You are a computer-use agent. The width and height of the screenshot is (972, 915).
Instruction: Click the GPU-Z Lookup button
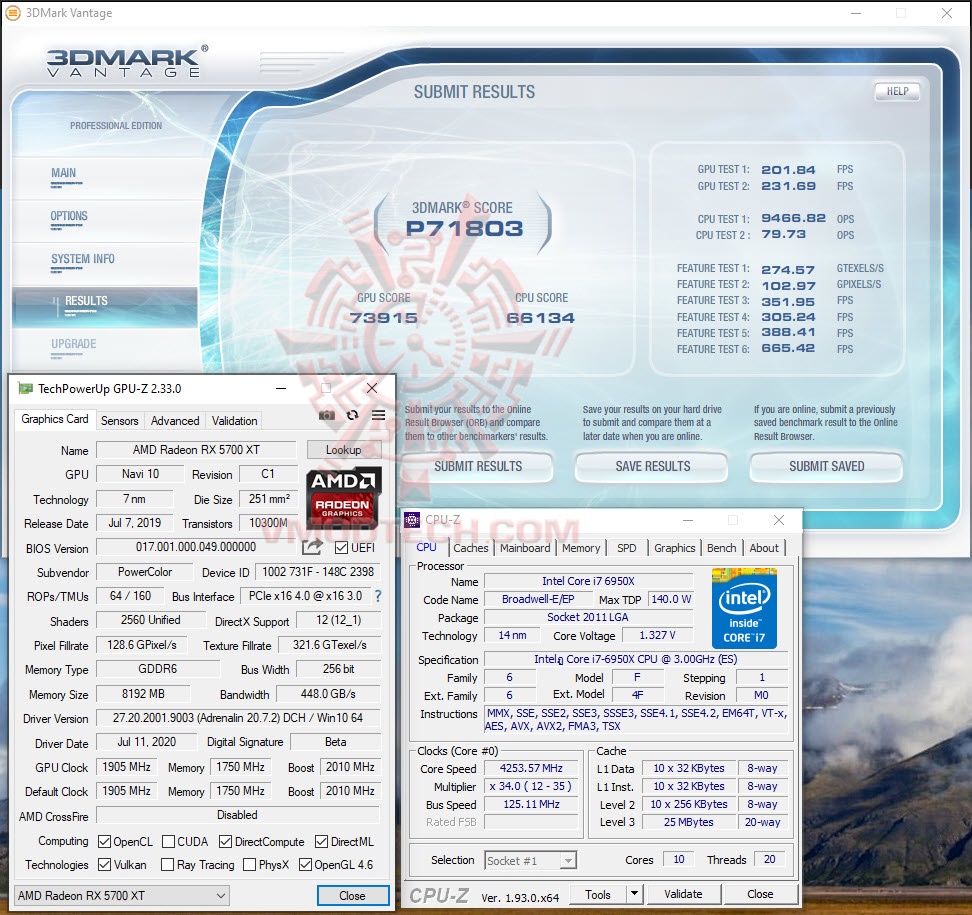click(x=343, y=450)
